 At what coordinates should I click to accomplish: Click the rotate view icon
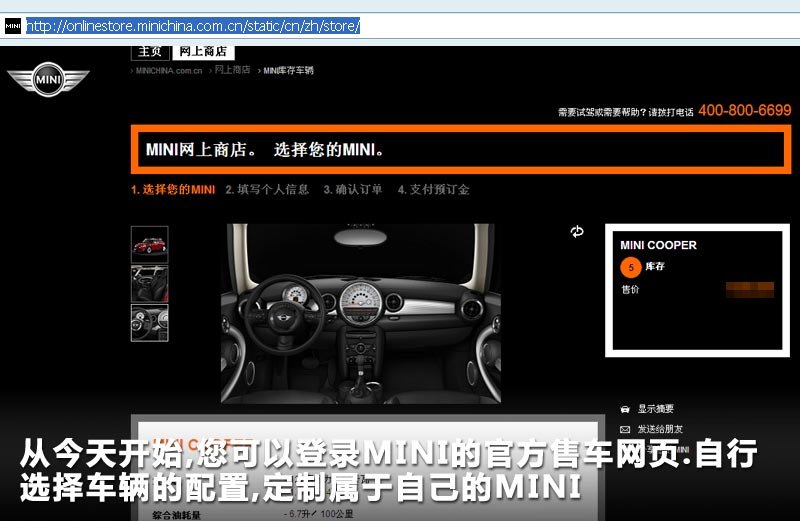(577, 232)
